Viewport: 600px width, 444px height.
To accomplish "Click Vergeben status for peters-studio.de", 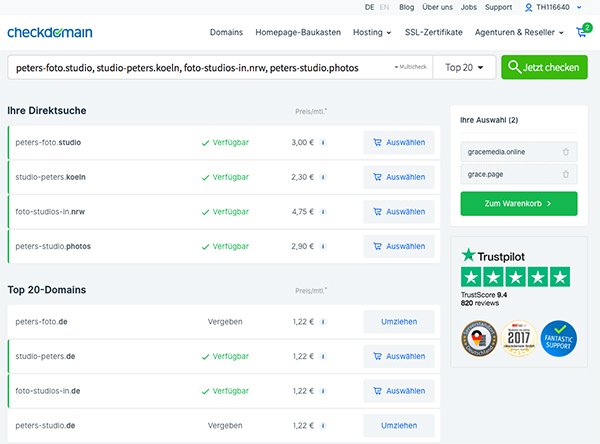I will click(225, 426).
